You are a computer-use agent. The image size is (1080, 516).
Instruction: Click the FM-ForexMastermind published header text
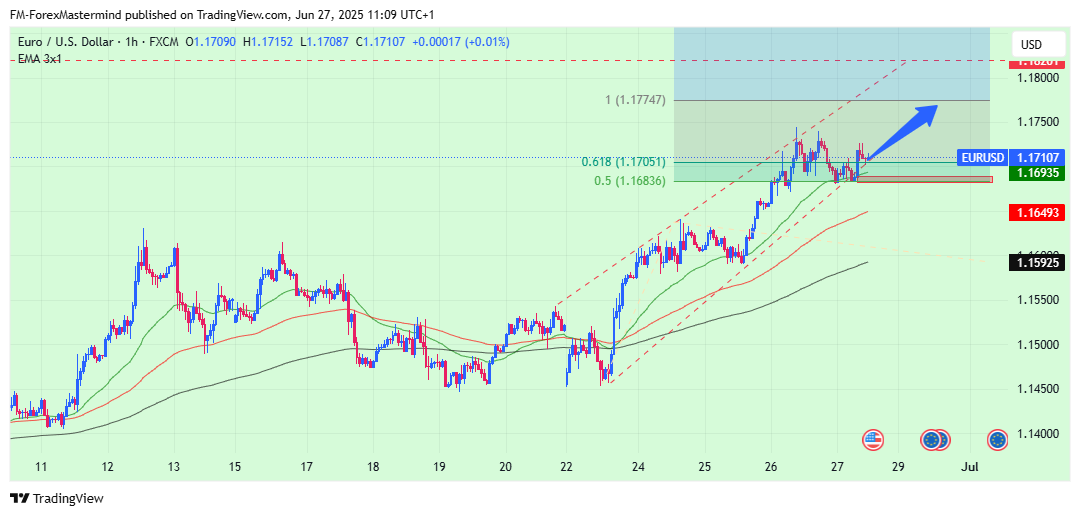222,14
